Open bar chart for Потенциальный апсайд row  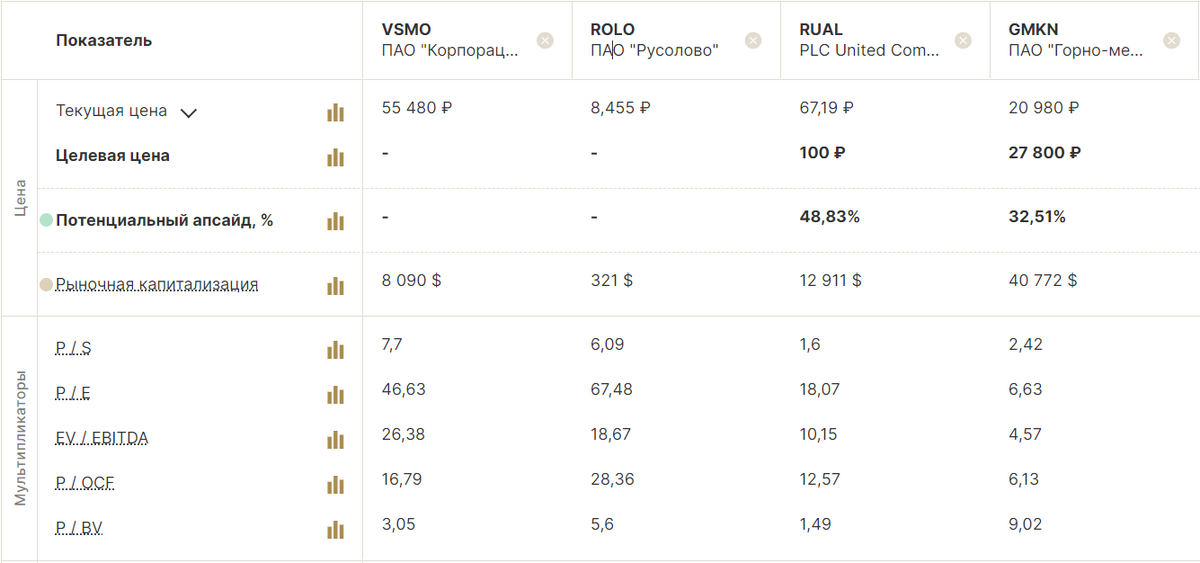pos(335,221)
